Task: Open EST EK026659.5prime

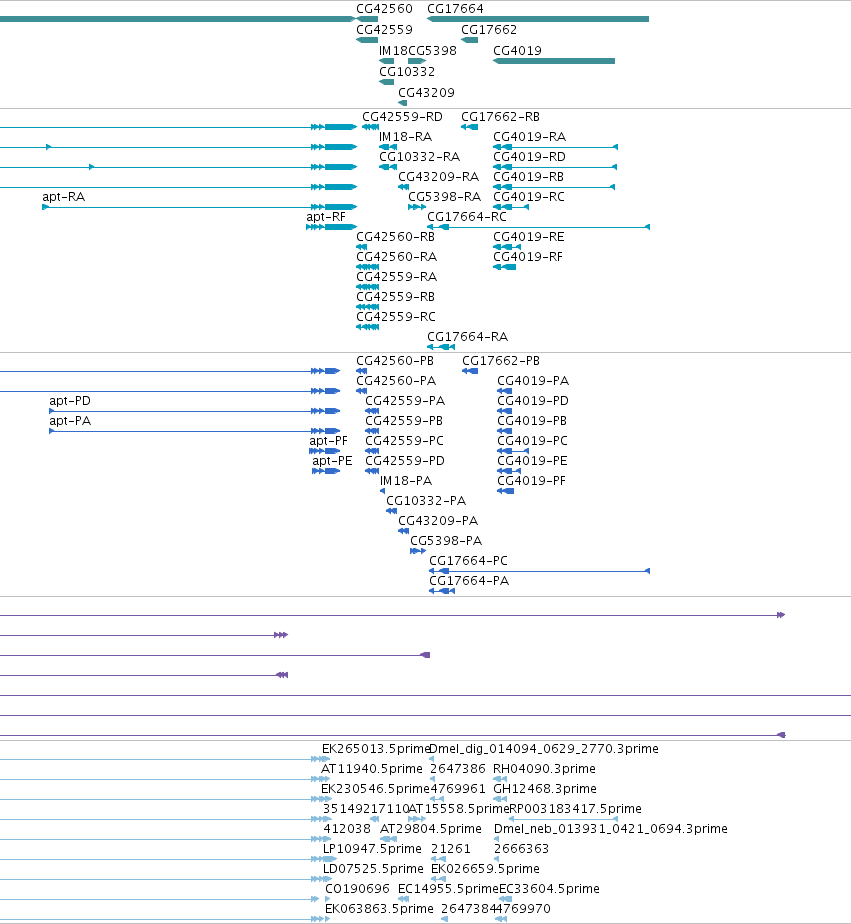Action: (485, 870)
